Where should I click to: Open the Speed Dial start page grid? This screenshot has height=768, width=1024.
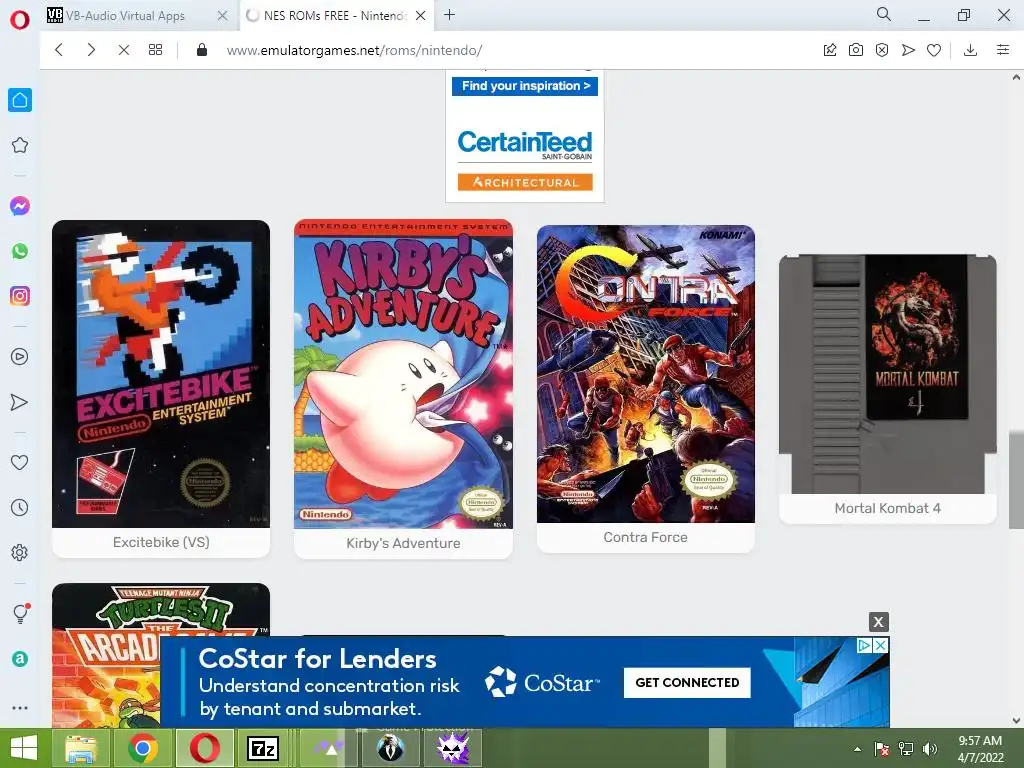(x=155, y=50)
